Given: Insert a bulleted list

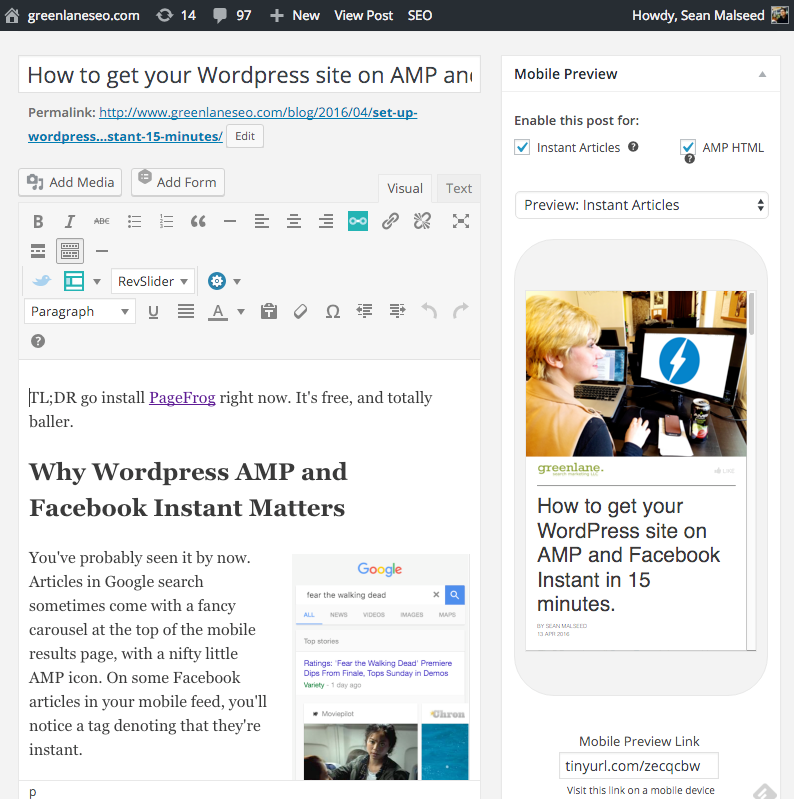Looking at the screenshot, I should tap(134, 222).
